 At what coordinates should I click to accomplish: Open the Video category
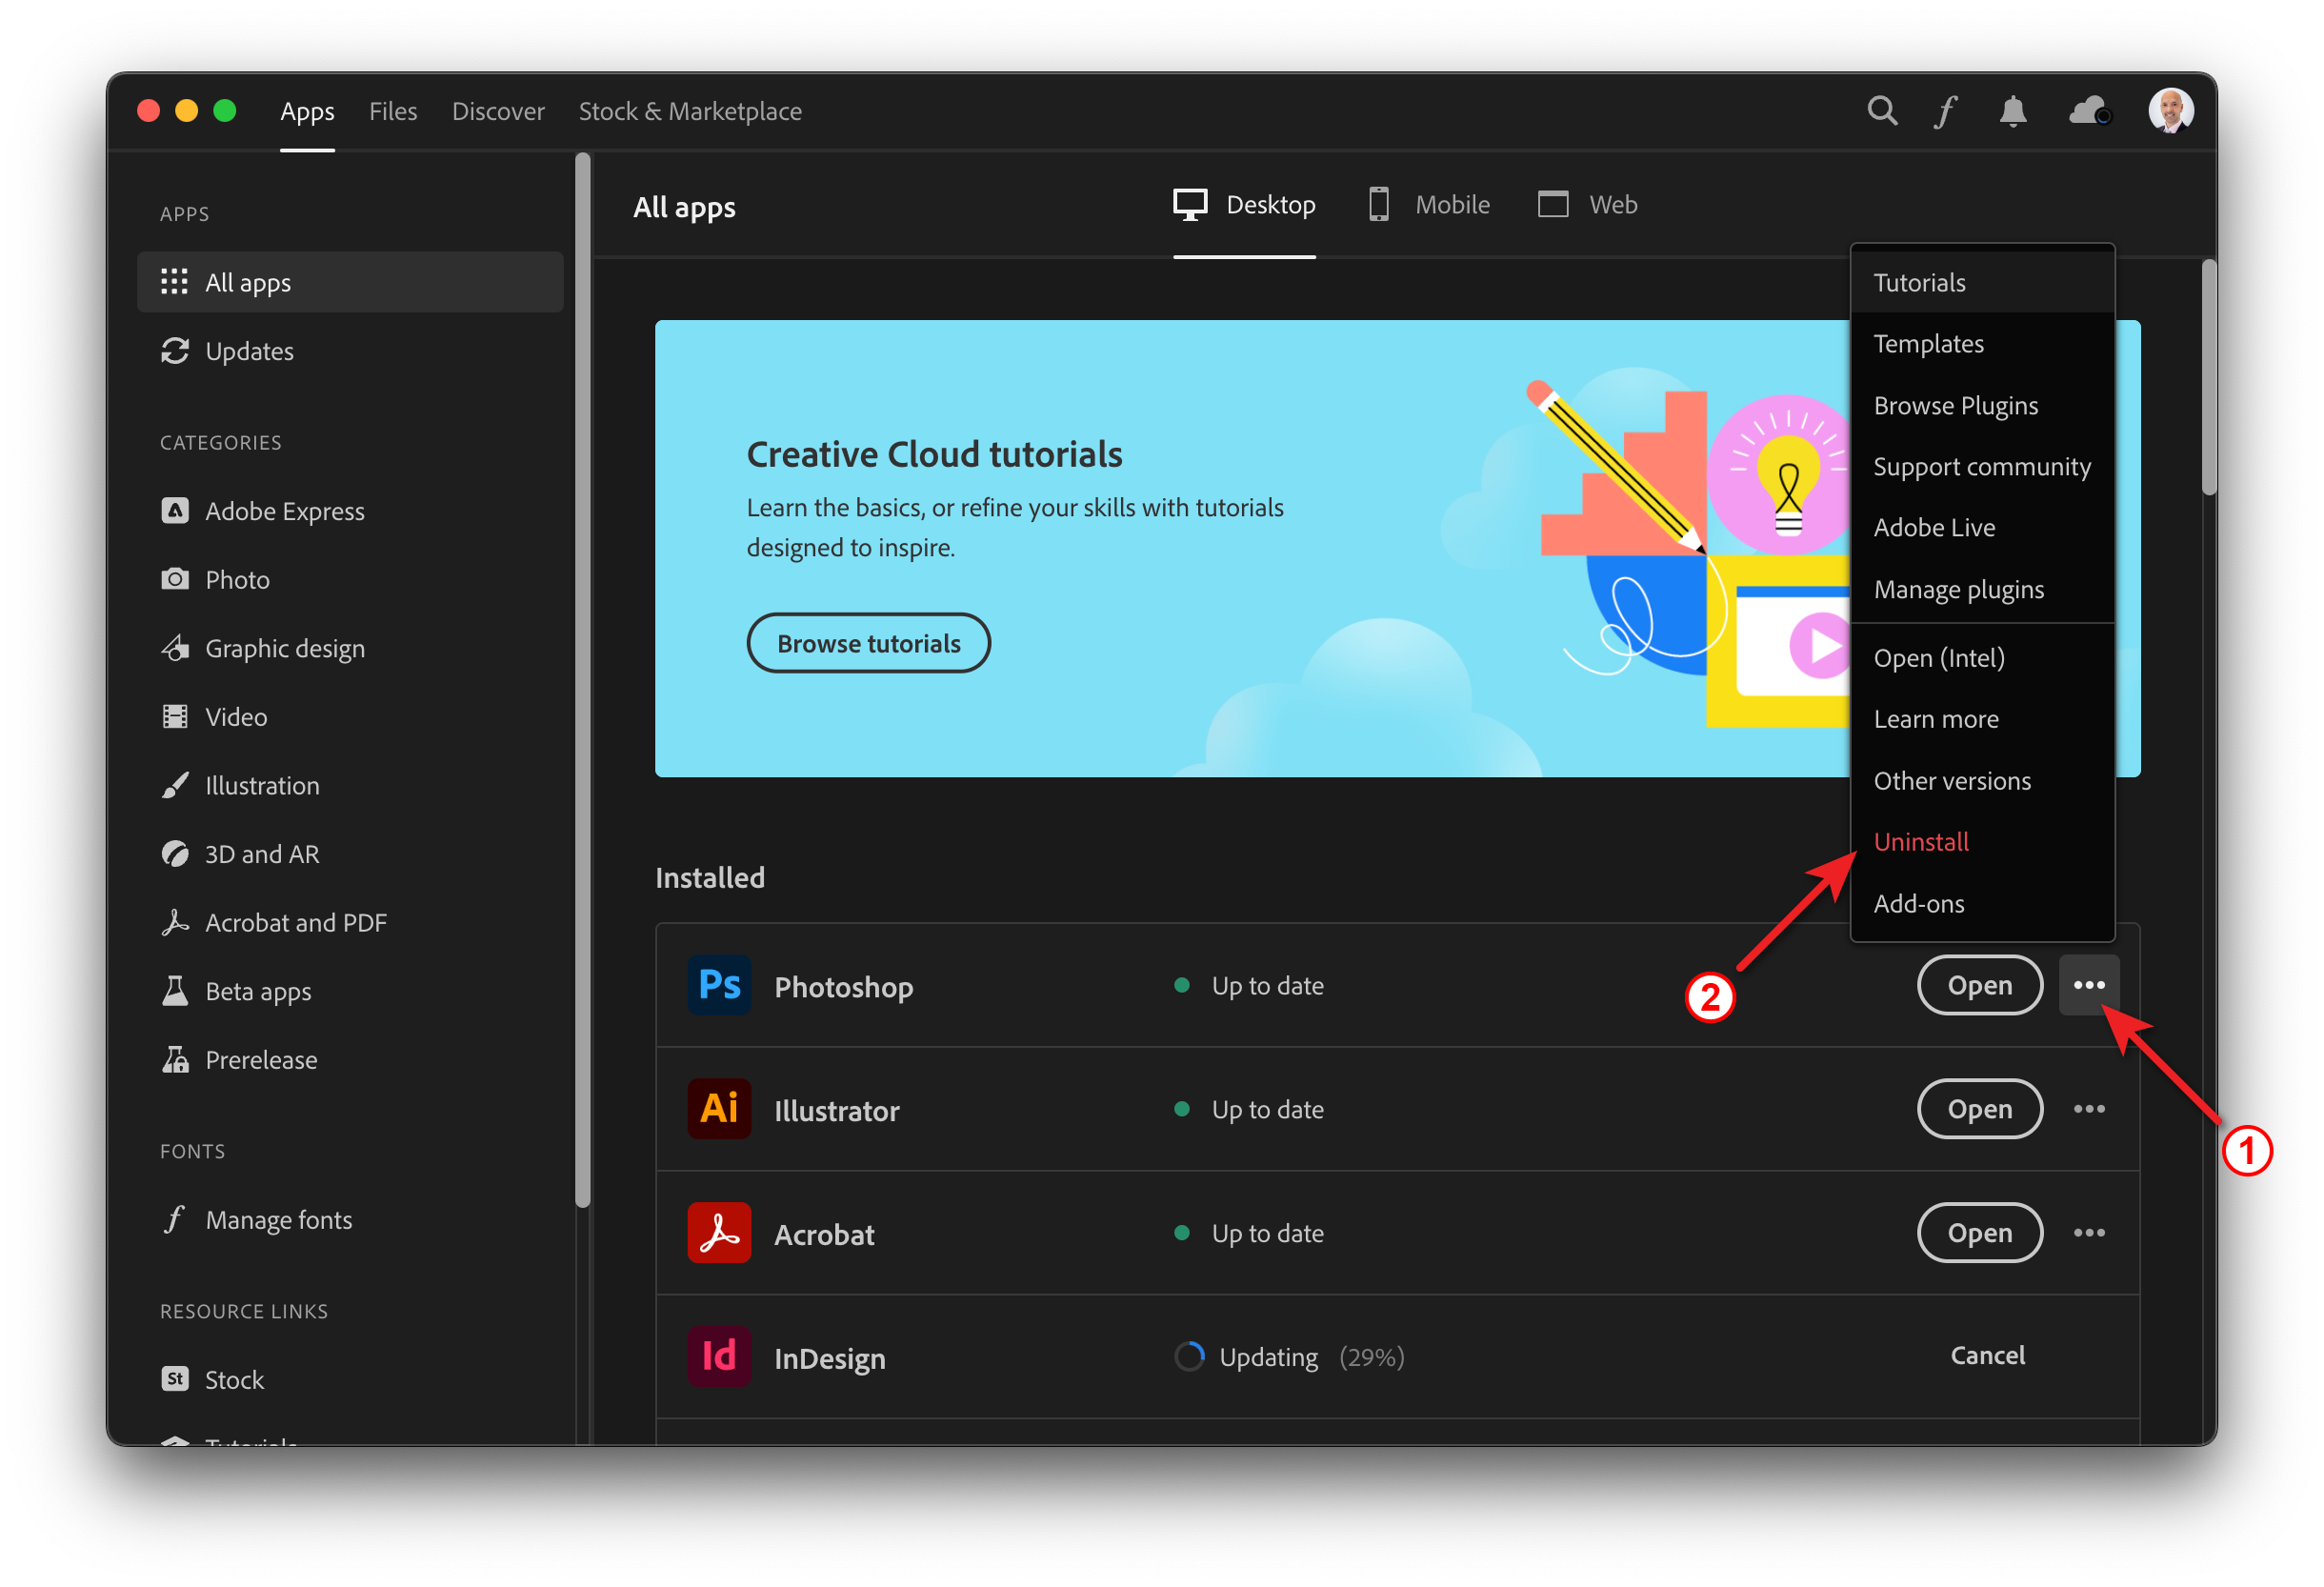[x=350, y=717]
